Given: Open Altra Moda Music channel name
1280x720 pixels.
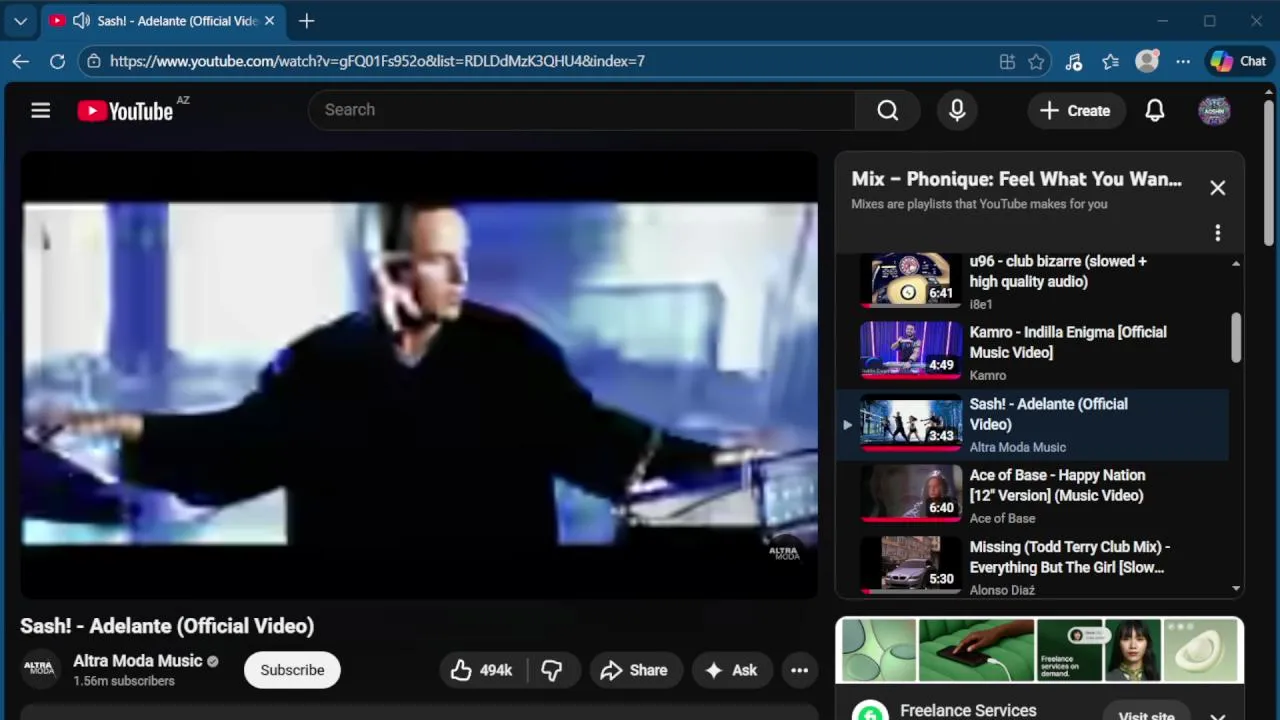Looking at the screenshot, I should click(138, 660).
